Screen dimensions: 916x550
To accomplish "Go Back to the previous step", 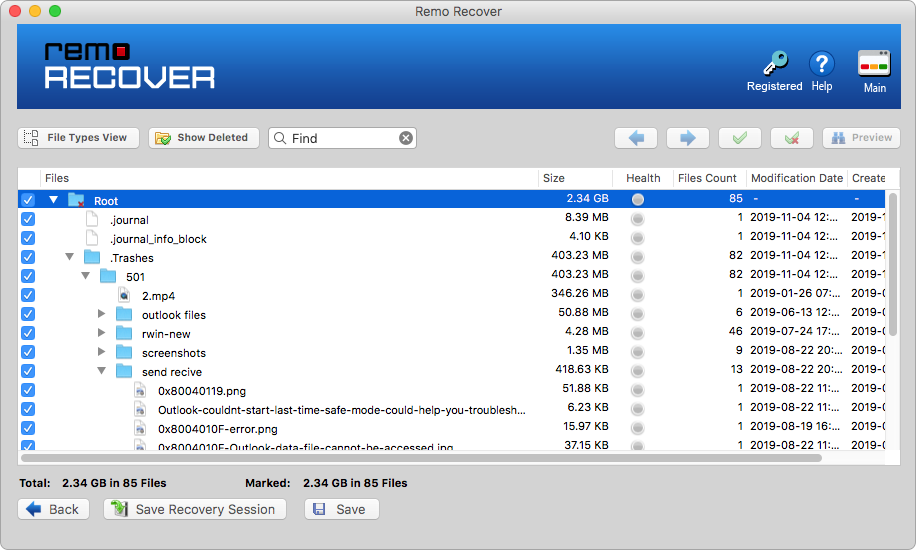I will (53, 509).
